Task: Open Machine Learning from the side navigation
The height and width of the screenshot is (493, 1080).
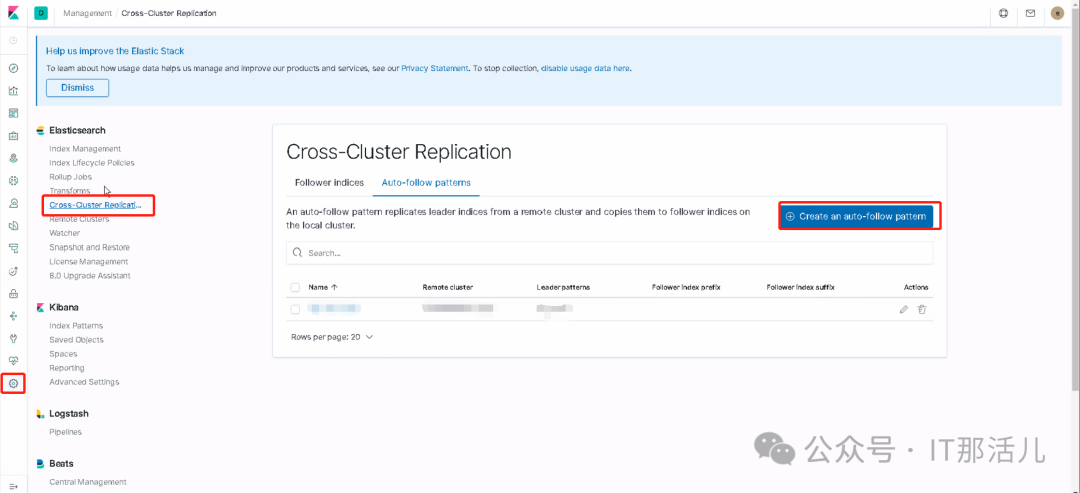Action: pos(13,180)
